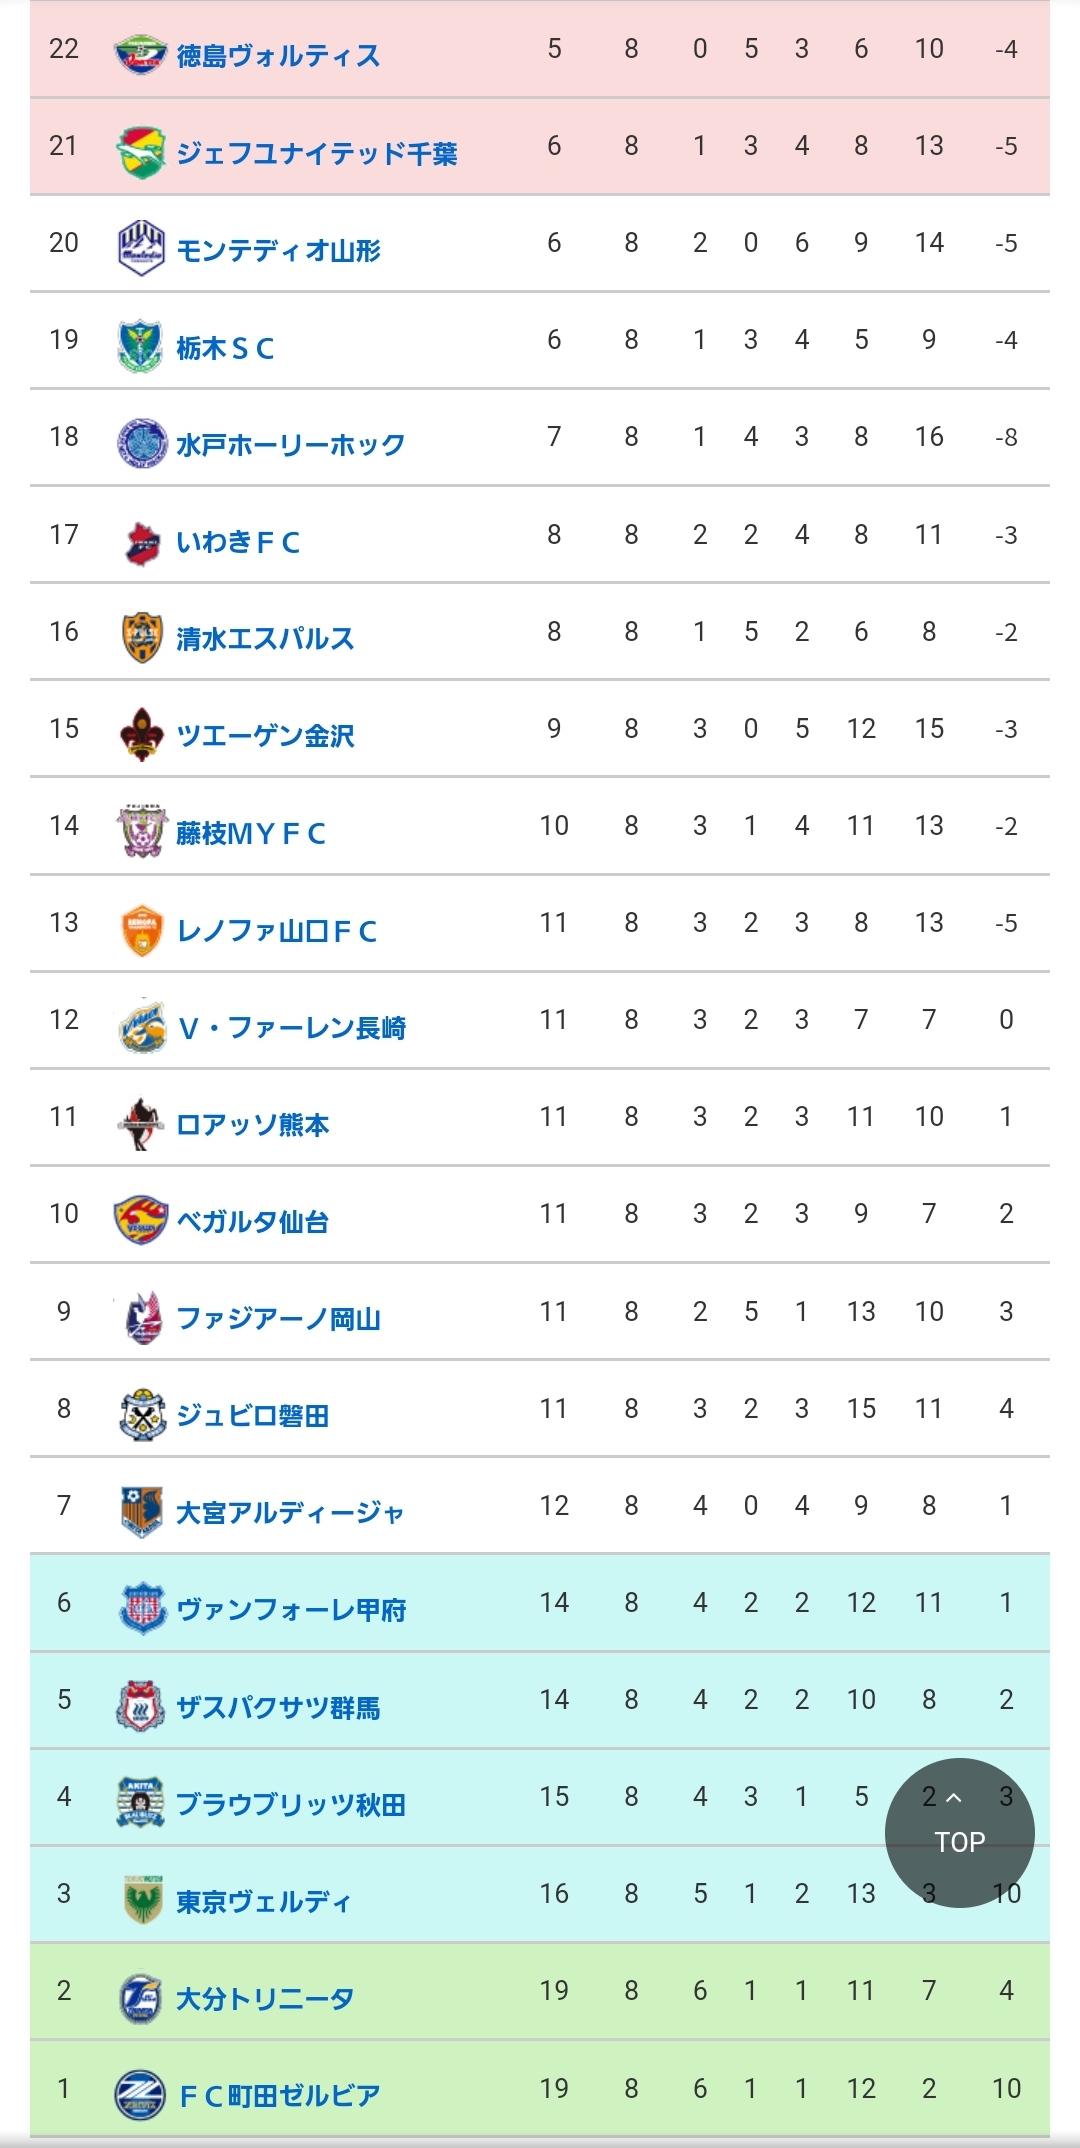
Task: Tap the ジュビロ磐田 club crest
Action: pos(141,1414)
